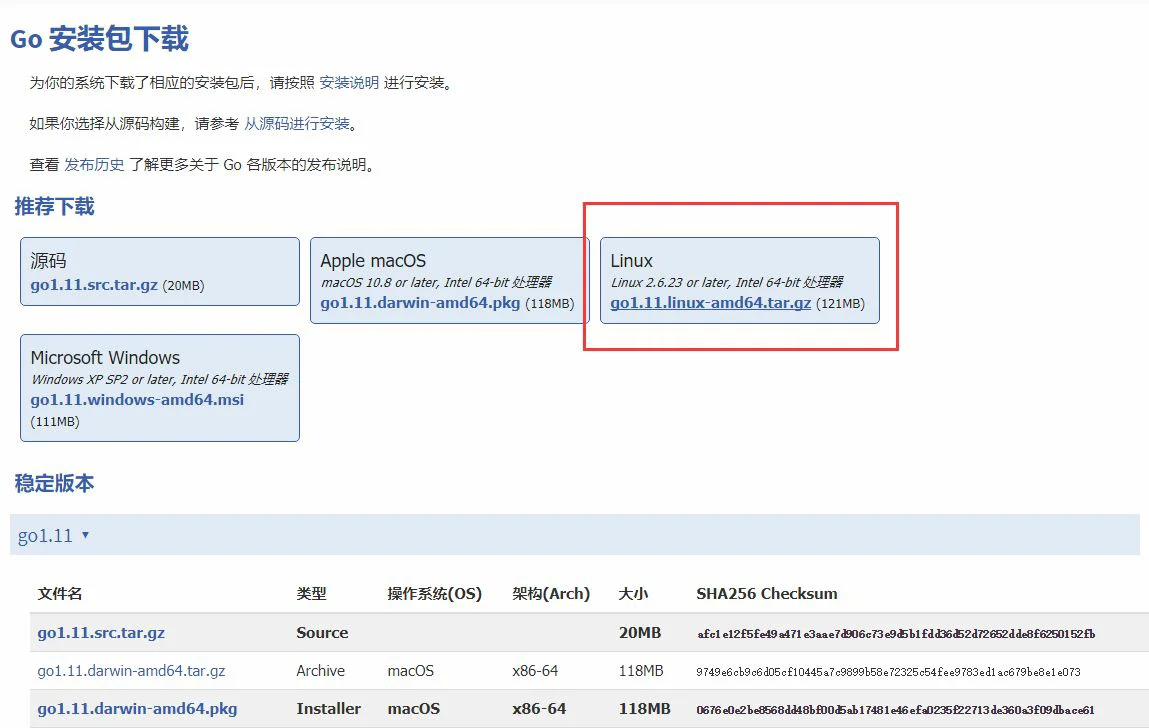This screenshot has width=1149, height=728.
Task: Download go1.11.linux-amd64.tar.gz from the Linux box
Action: (x=710, y=303)
